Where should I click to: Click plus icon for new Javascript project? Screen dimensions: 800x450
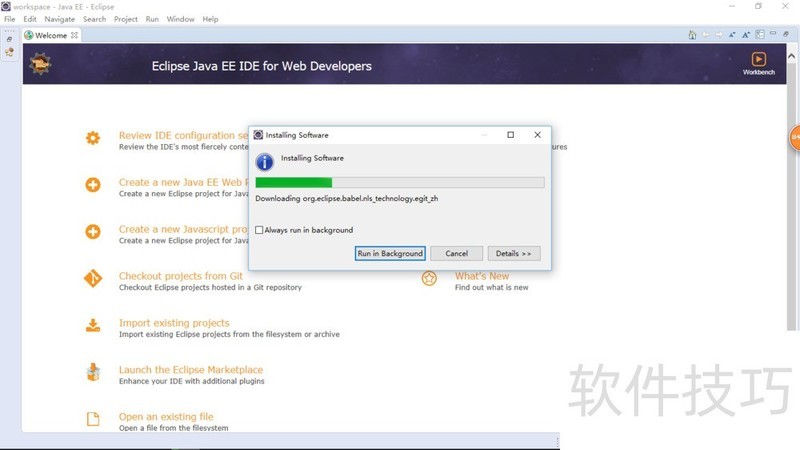point(93,232)
